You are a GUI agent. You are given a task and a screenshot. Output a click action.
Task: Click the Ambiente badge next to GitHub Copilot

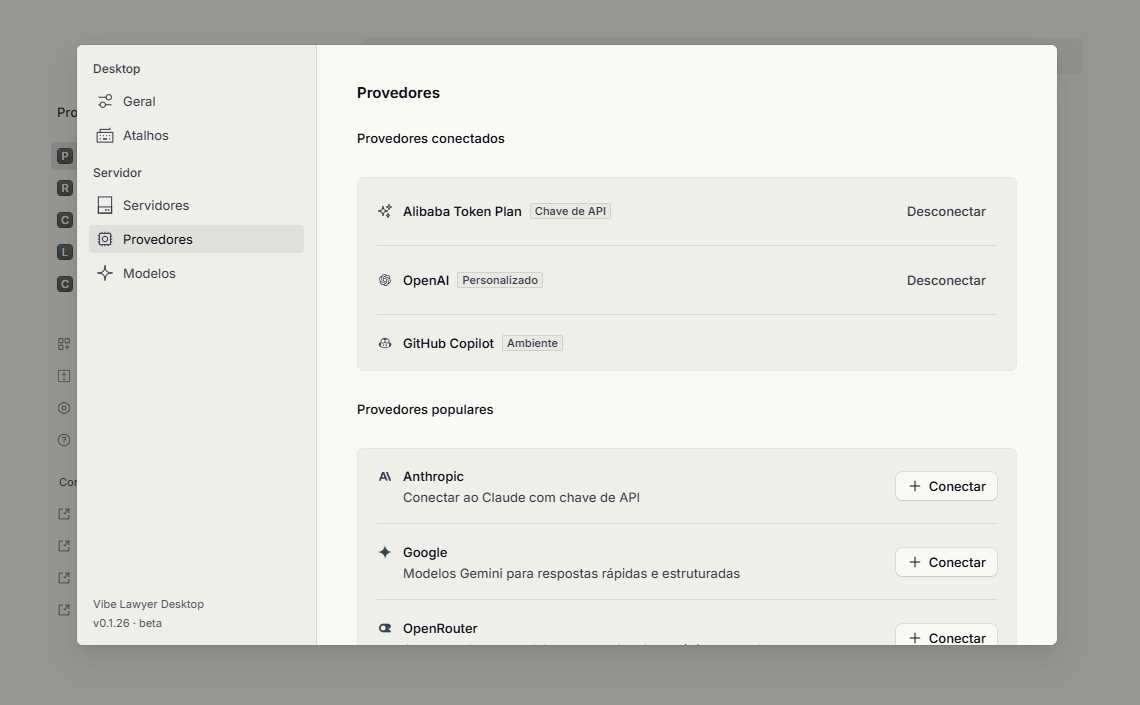point(532,343)
